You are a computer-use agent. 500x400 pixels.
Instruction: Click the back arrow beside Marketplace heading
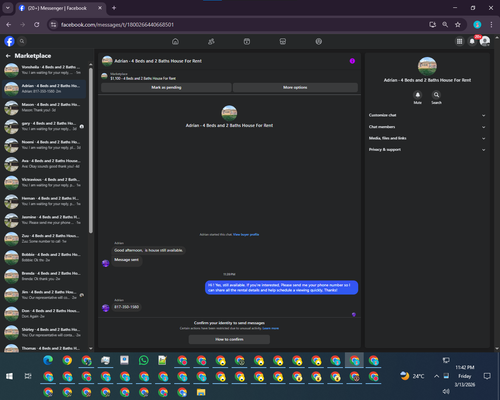pos(8,56)
